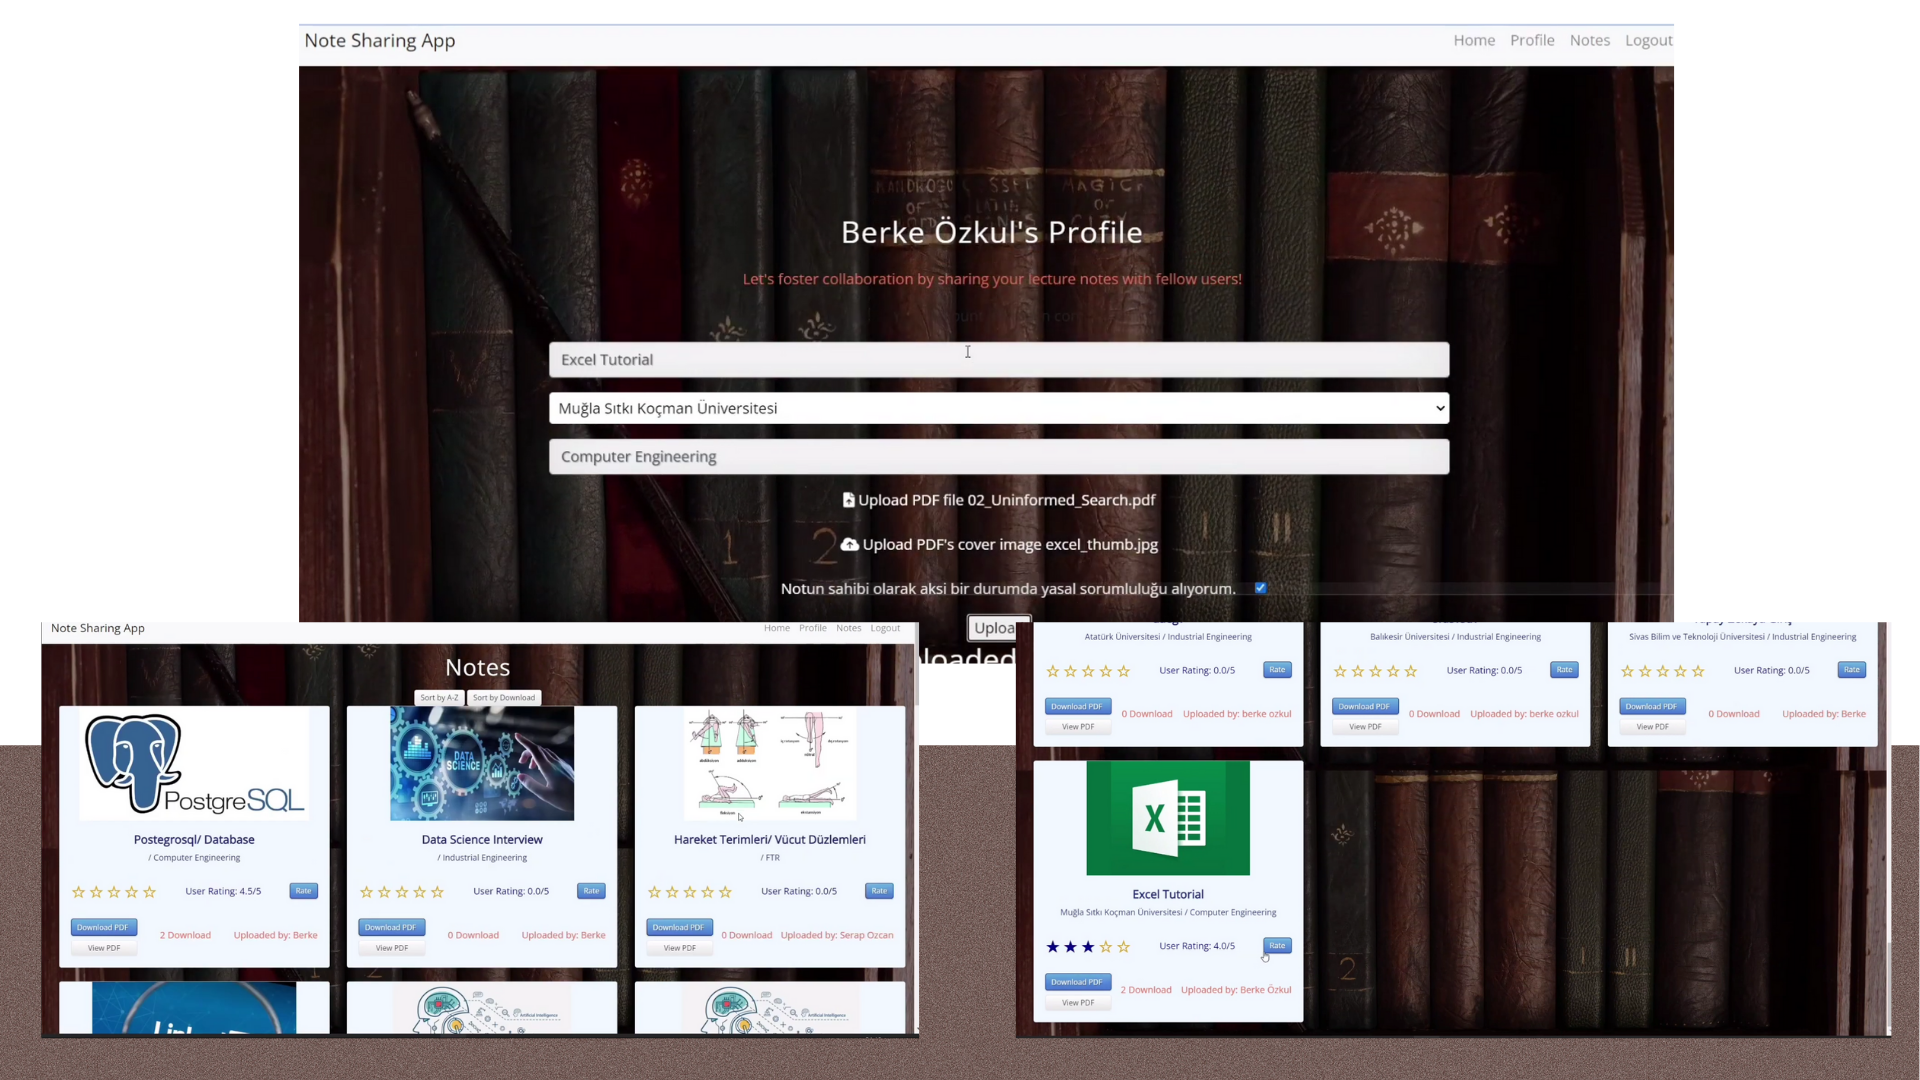This screenshot has width=1920, height=1080.
Task: Click the fifth star on Atatürk Üniversitesi card
Action: (1124, 671)
